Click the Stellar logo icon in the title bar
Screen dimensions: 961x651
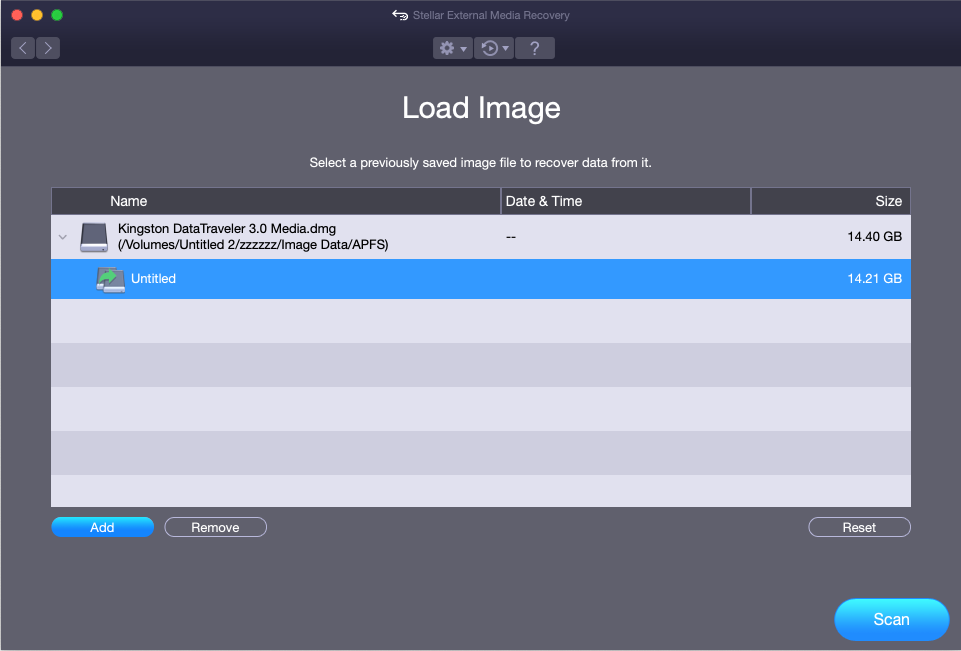tap(400, 15)
